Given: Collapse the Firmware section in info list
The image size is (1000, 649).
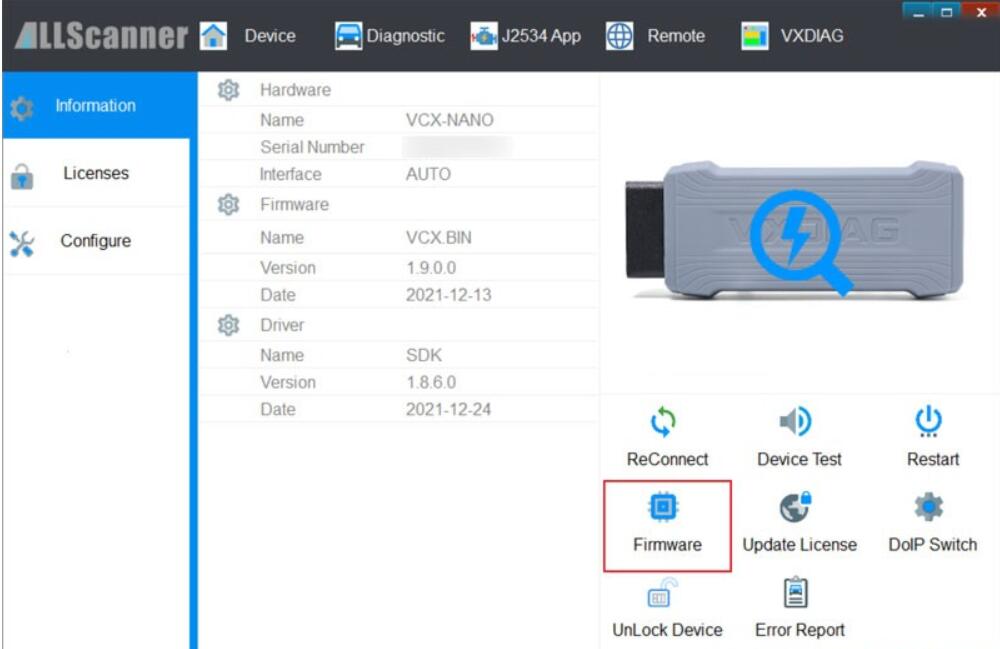Looking at the screenshot, I should (x=229, y=205).
